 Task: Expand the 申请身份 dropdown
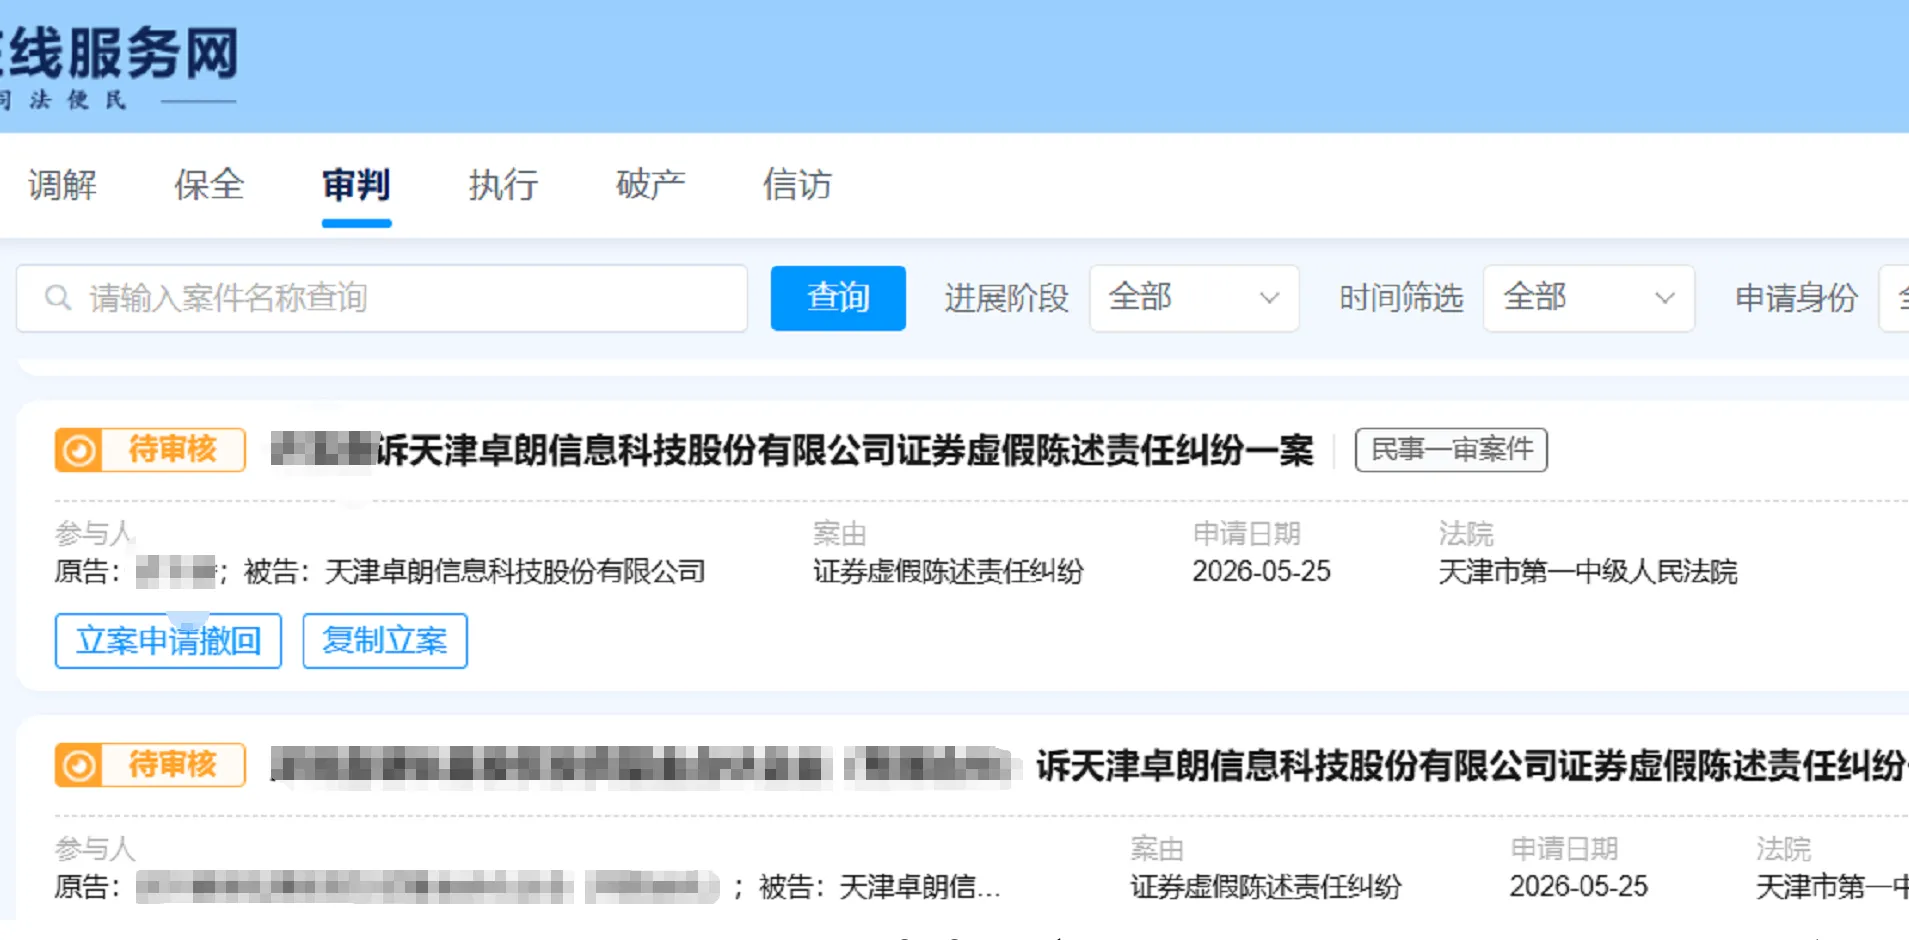[x=1894, y=298]
